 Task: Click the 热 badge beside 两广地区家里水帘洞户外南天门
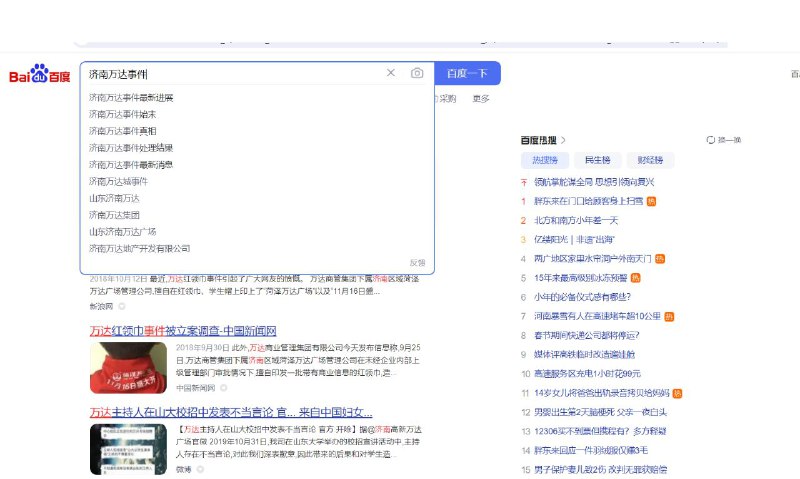660,259
